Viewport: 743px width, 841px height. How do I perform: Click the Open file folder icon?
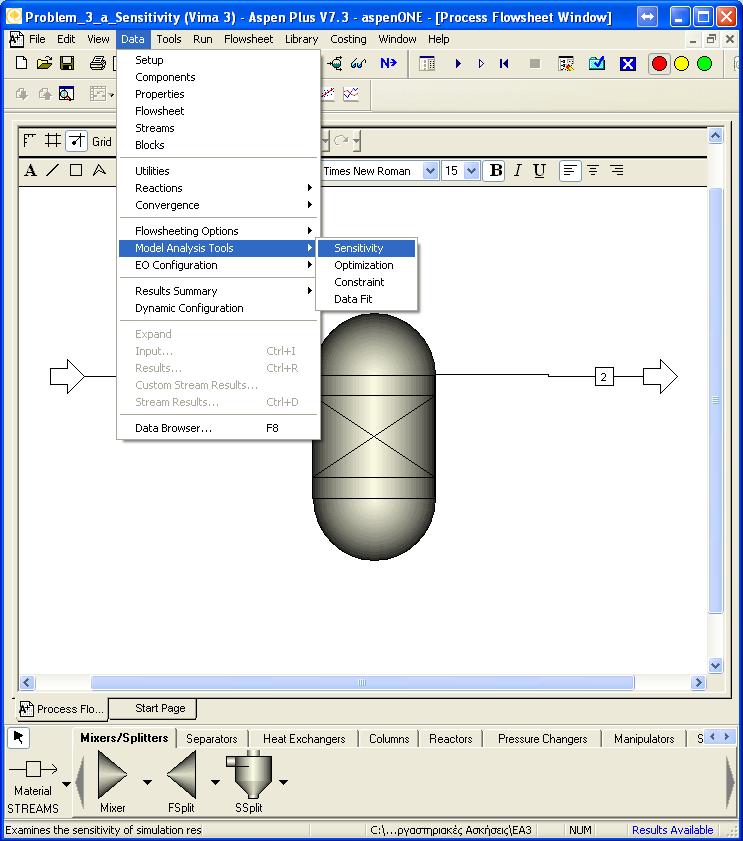(45, 63)
